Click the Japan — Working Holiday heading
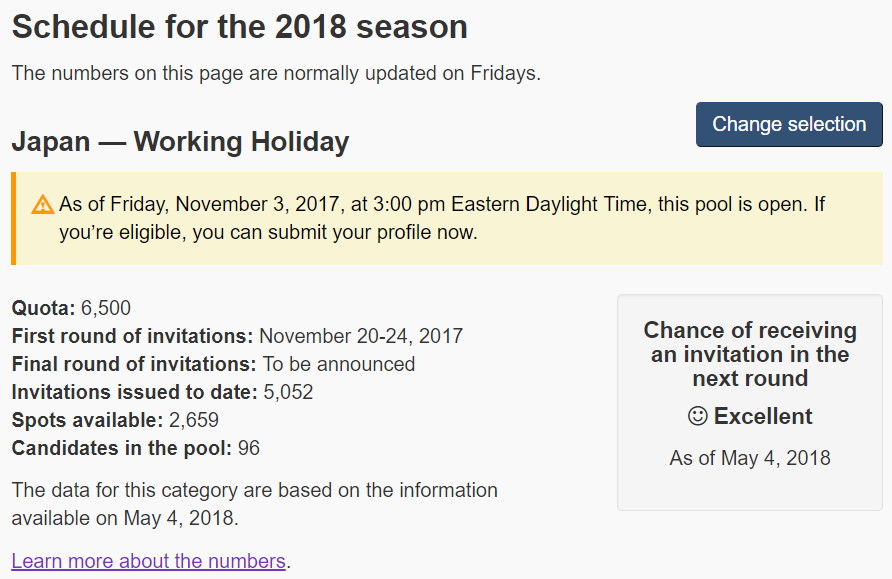This screenshot has height=579, width=892. (180, 142)
